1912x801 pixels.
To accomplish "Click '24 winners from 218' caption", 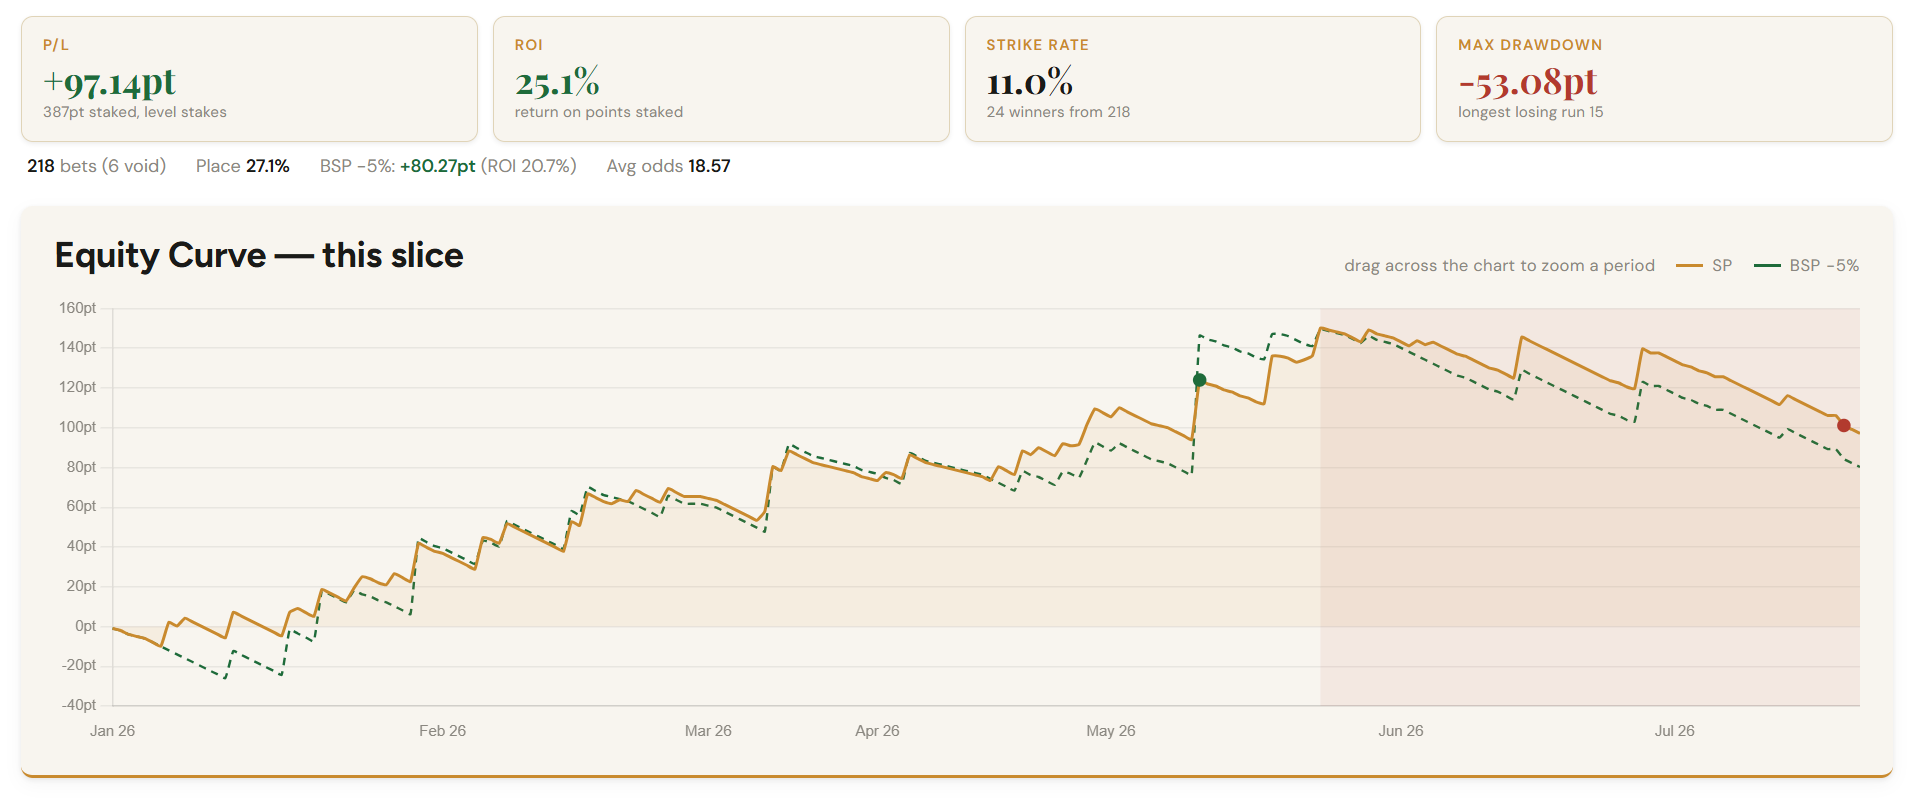I will (x=1058, y=112).
